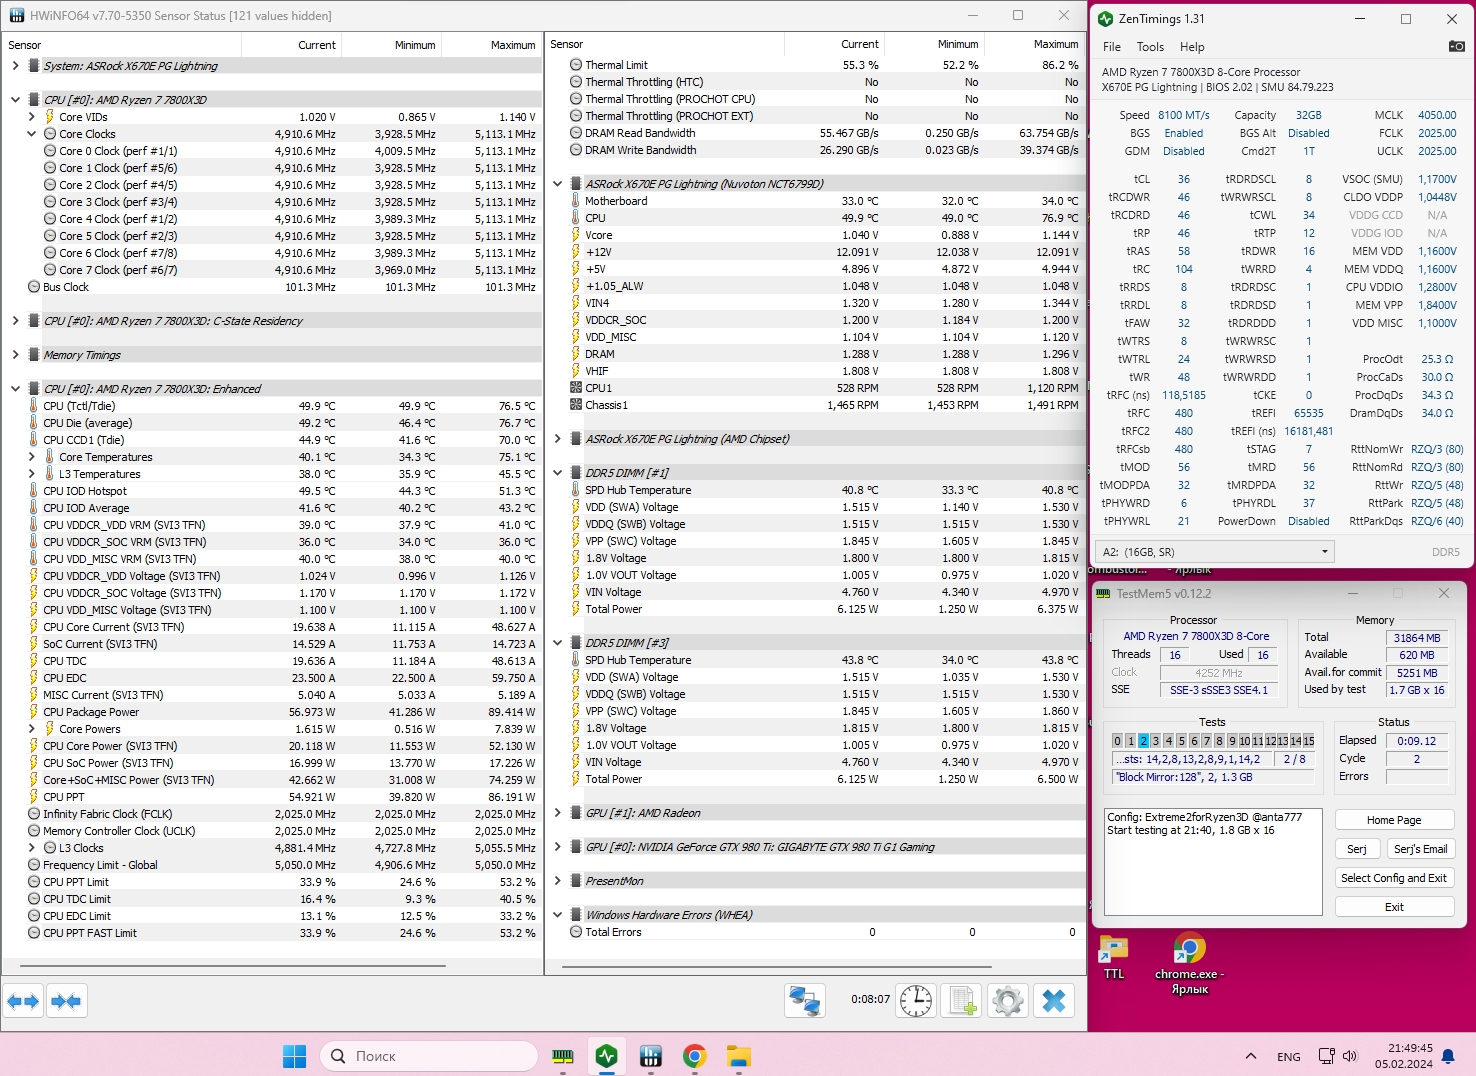Click HWiNFO's shrink-columns inward arrows icon
This screenshot has height=1076, width=1476.
(66, 1001)
